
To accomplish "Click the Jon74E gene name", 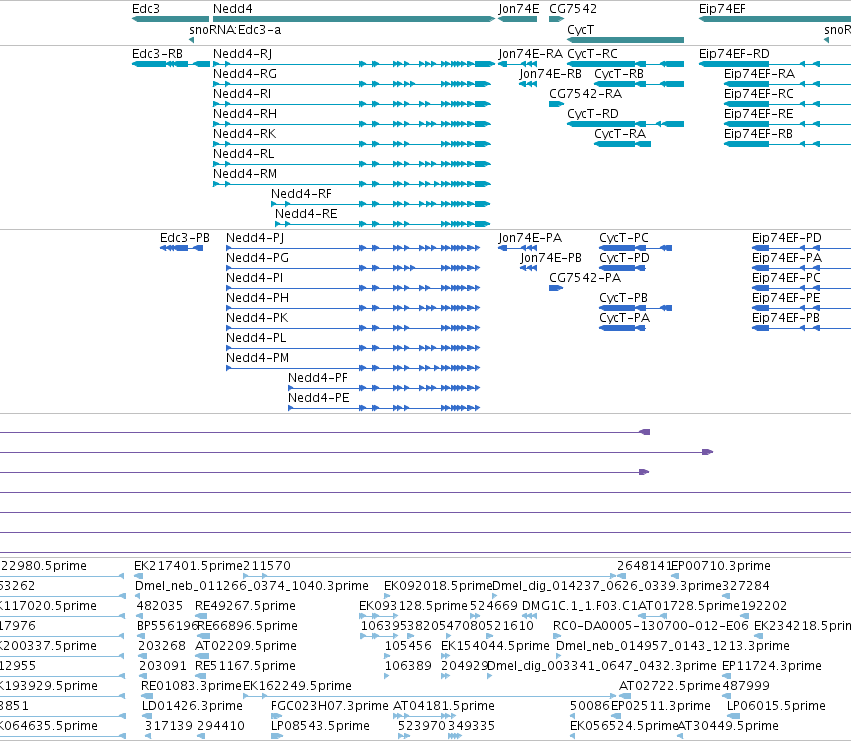I will point(519,9).
